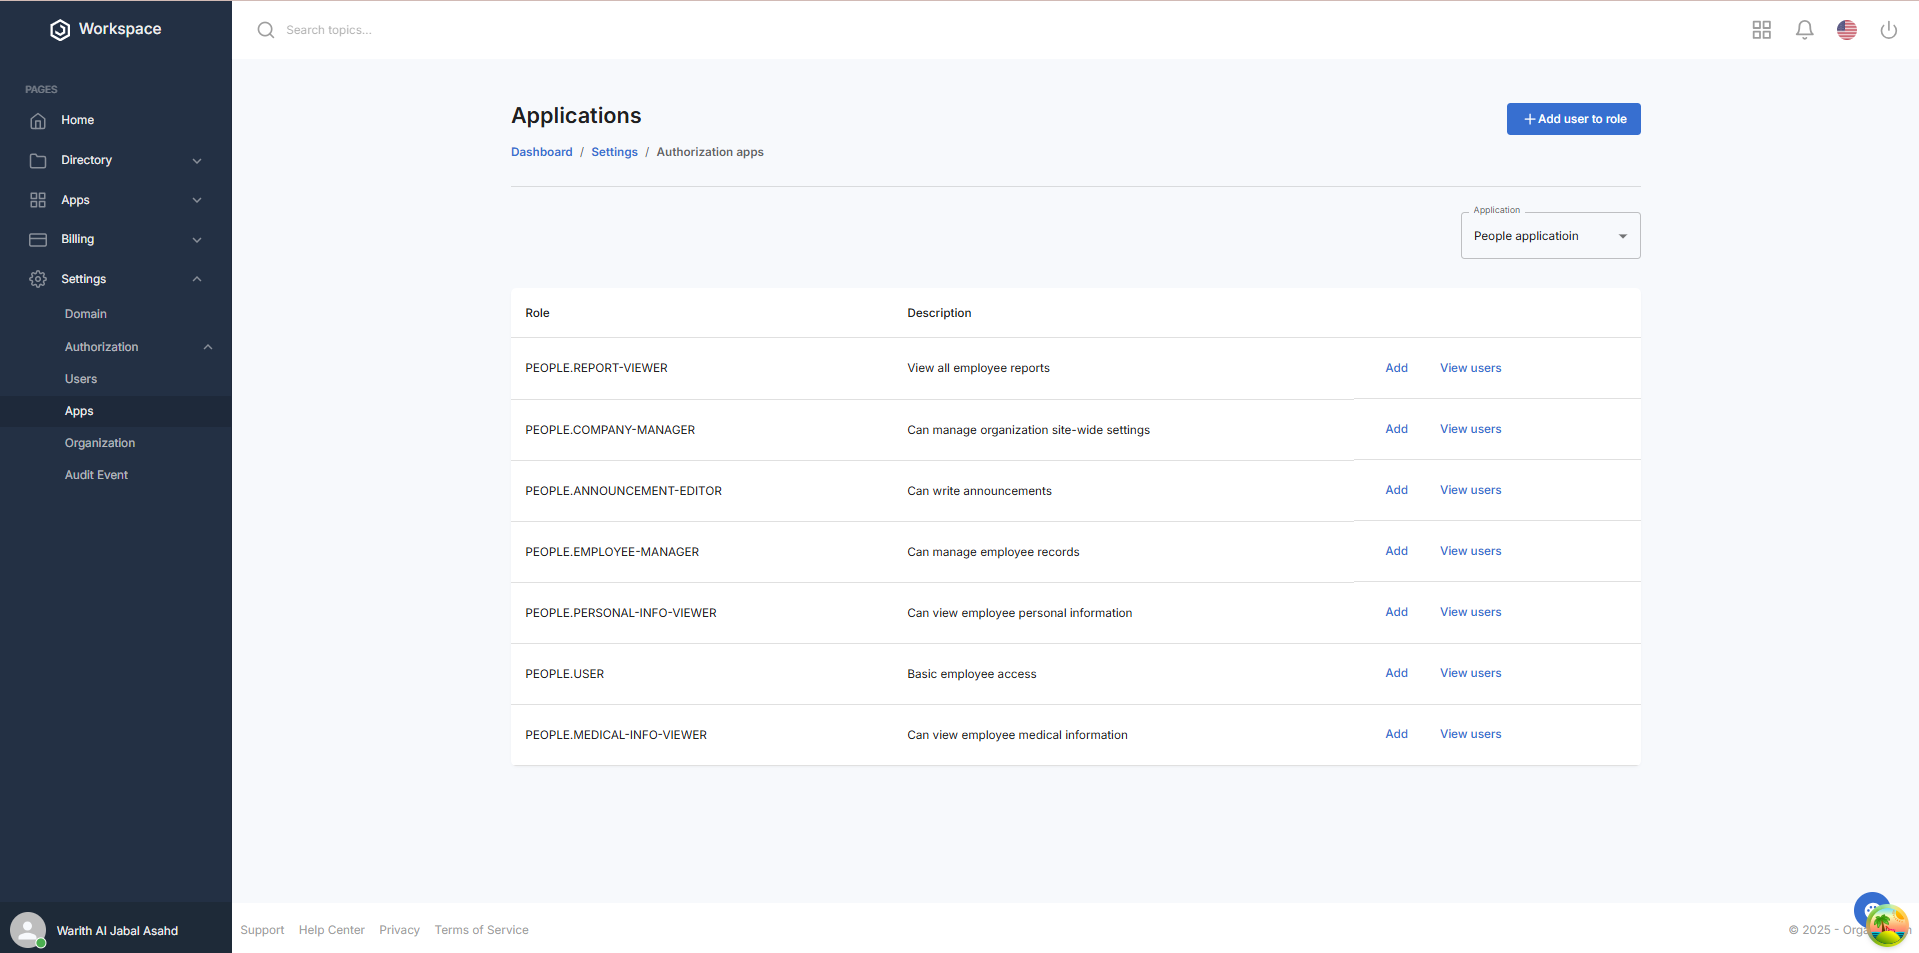The height and width of the screenshot is (953, 1919).
Task: Click the power logout icon
Action: [x=1888, y=30]
